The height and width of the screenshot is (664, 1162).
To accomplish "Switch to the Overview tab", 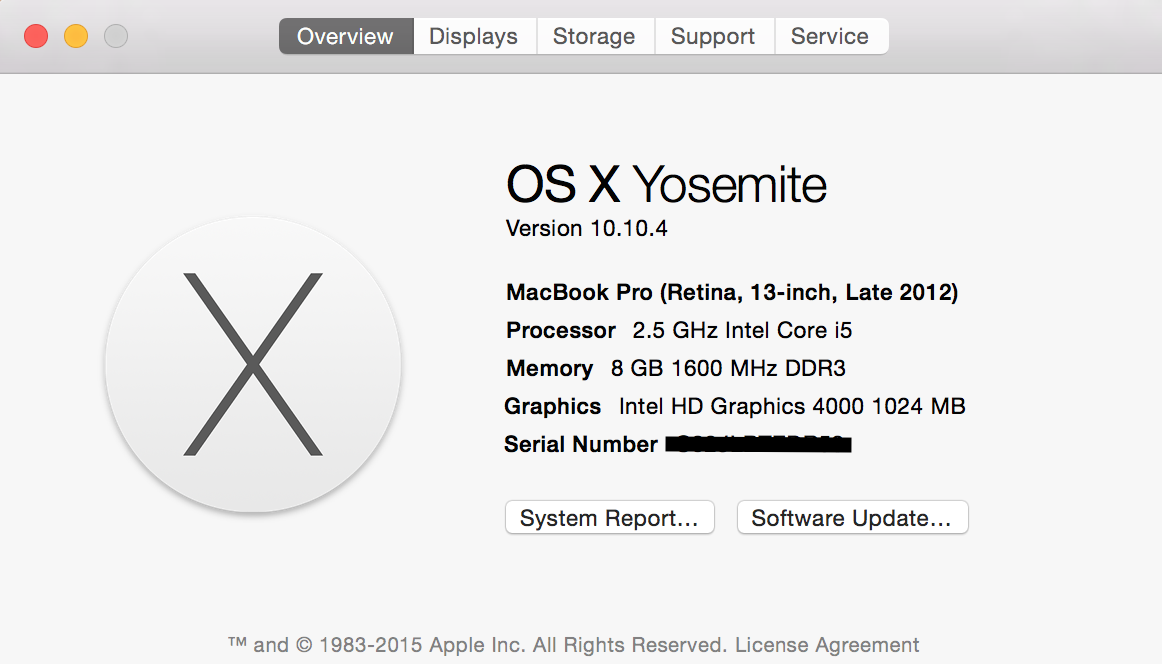I will [x=345, y=37].
